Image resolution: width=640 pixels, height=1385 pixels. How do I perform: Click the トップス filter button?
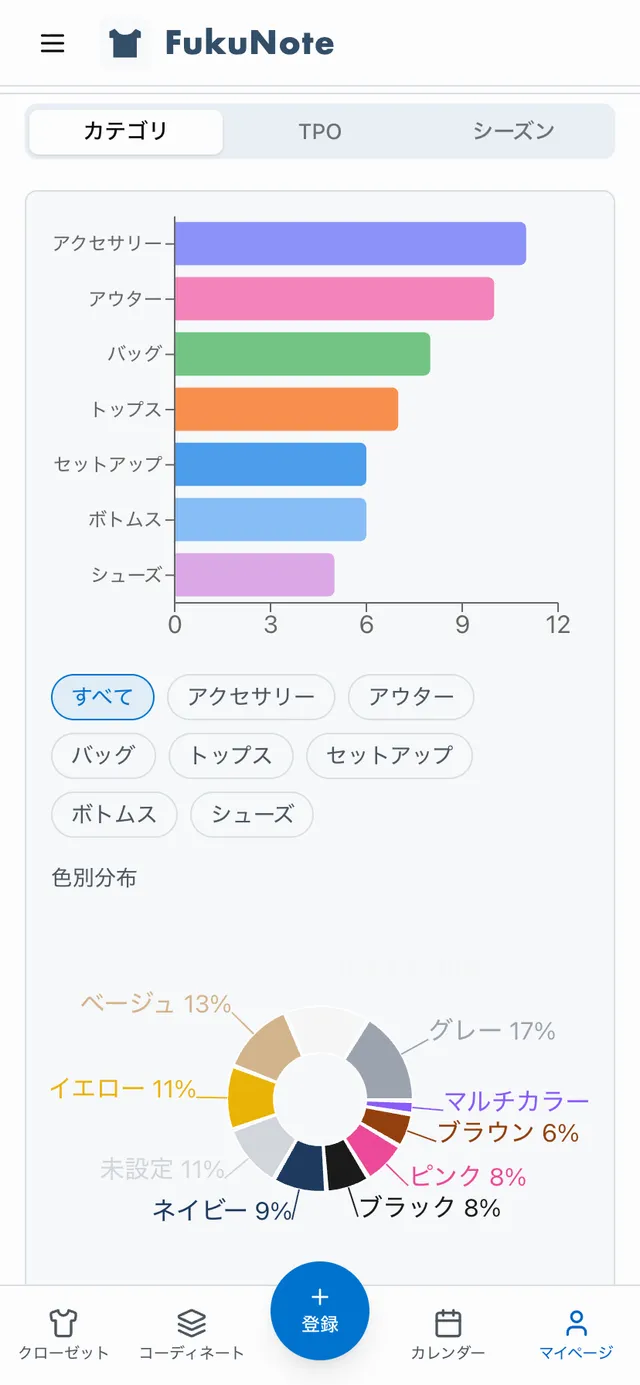point(231,756)
